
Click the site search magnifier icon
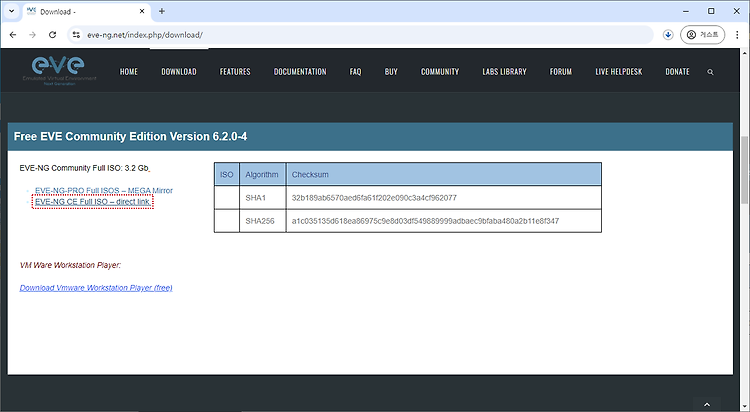[x=710, y=72]
